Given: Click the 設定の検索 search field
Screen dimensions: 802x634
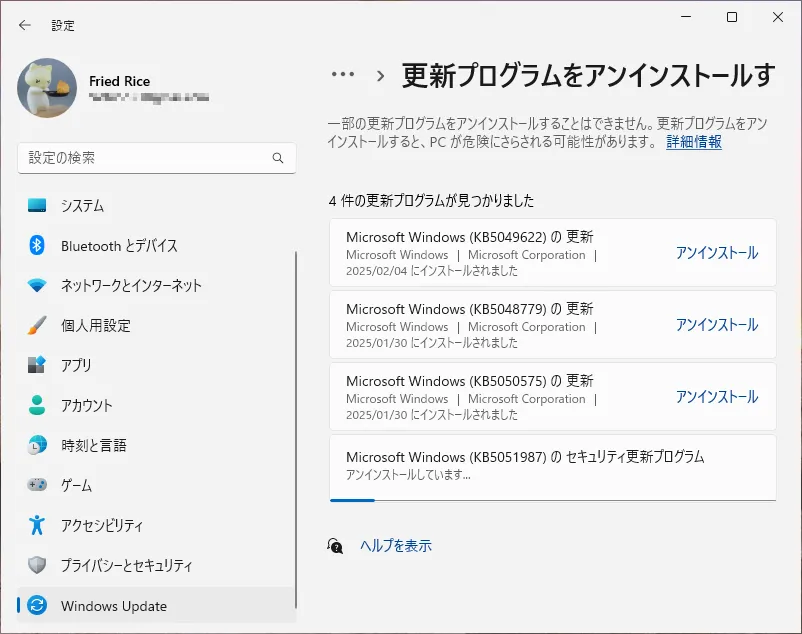Looking at the screenshot, I should [x=157, y=158].
